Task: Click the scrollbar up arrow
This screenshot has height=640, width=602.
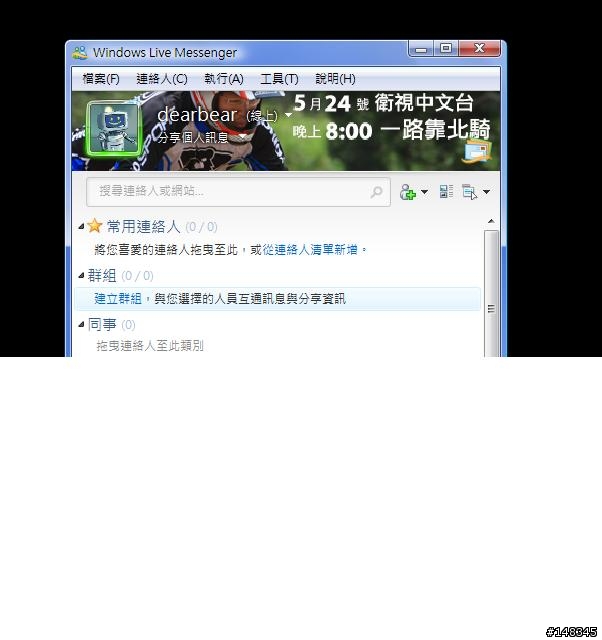Action: pos(491,221)
